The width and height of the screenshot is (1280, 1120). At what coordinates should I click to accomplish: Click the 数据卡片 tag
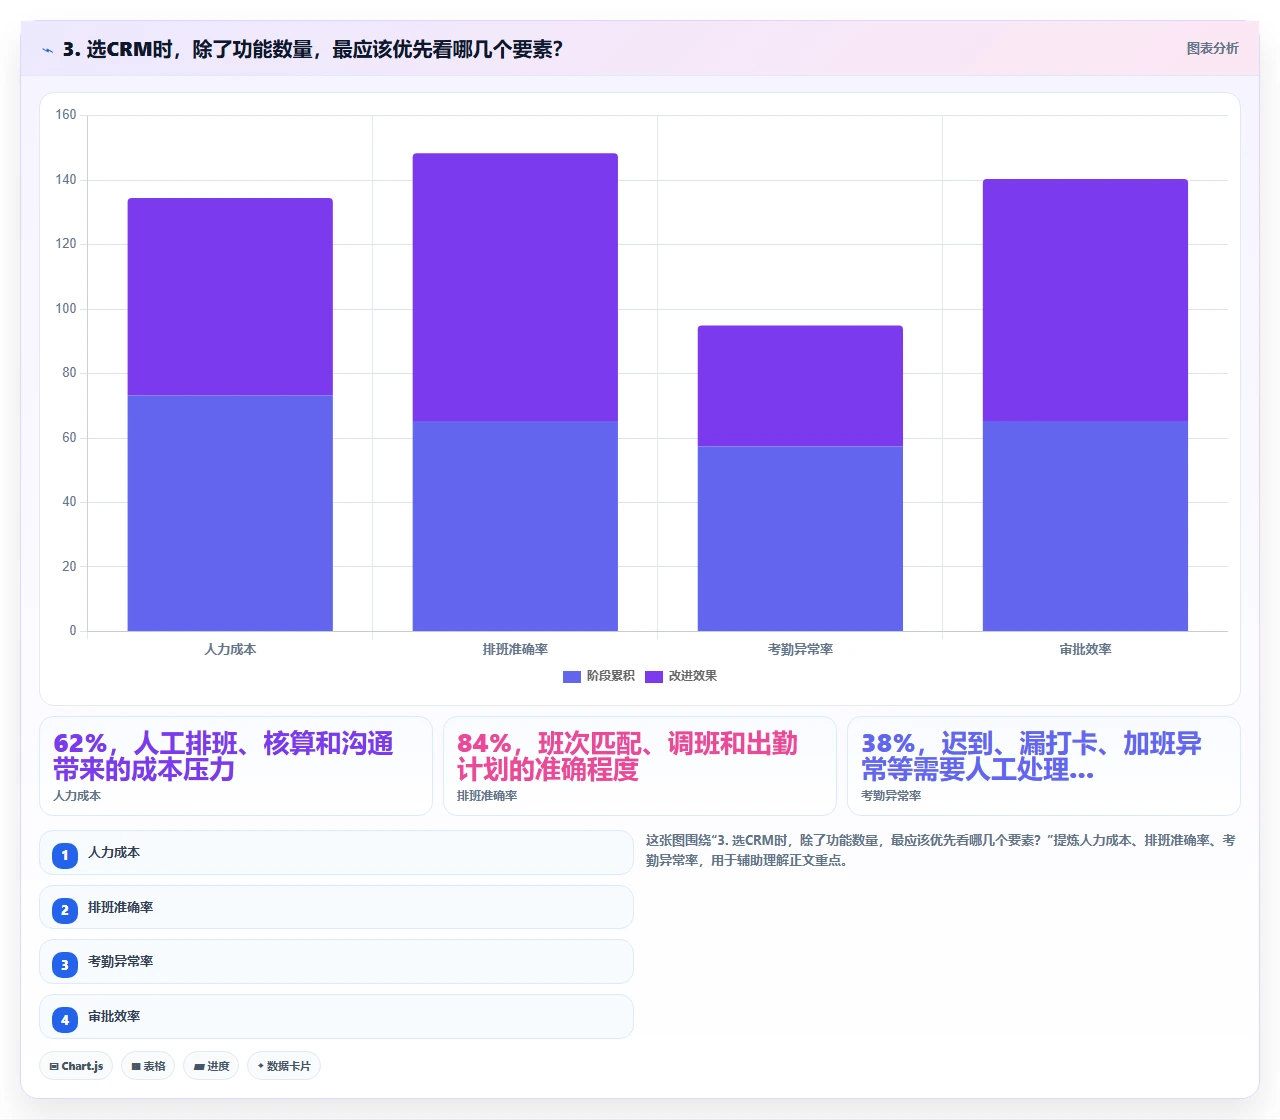[284, 1066]
